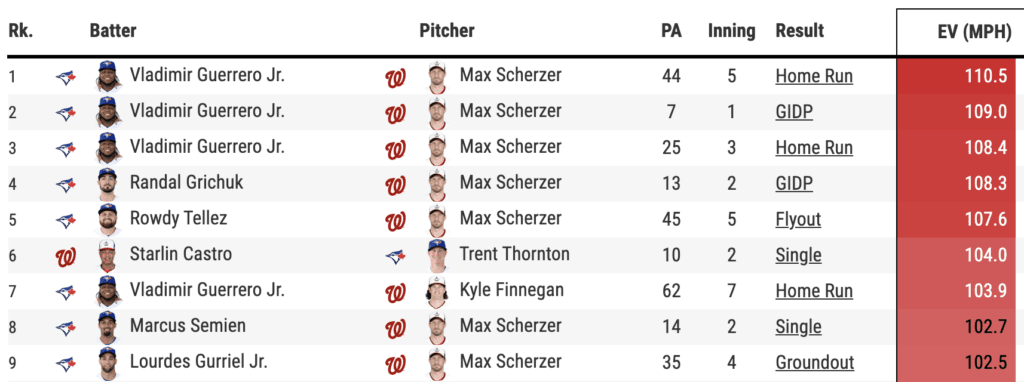Sort by the Inning column header

[x=731, y=31]
